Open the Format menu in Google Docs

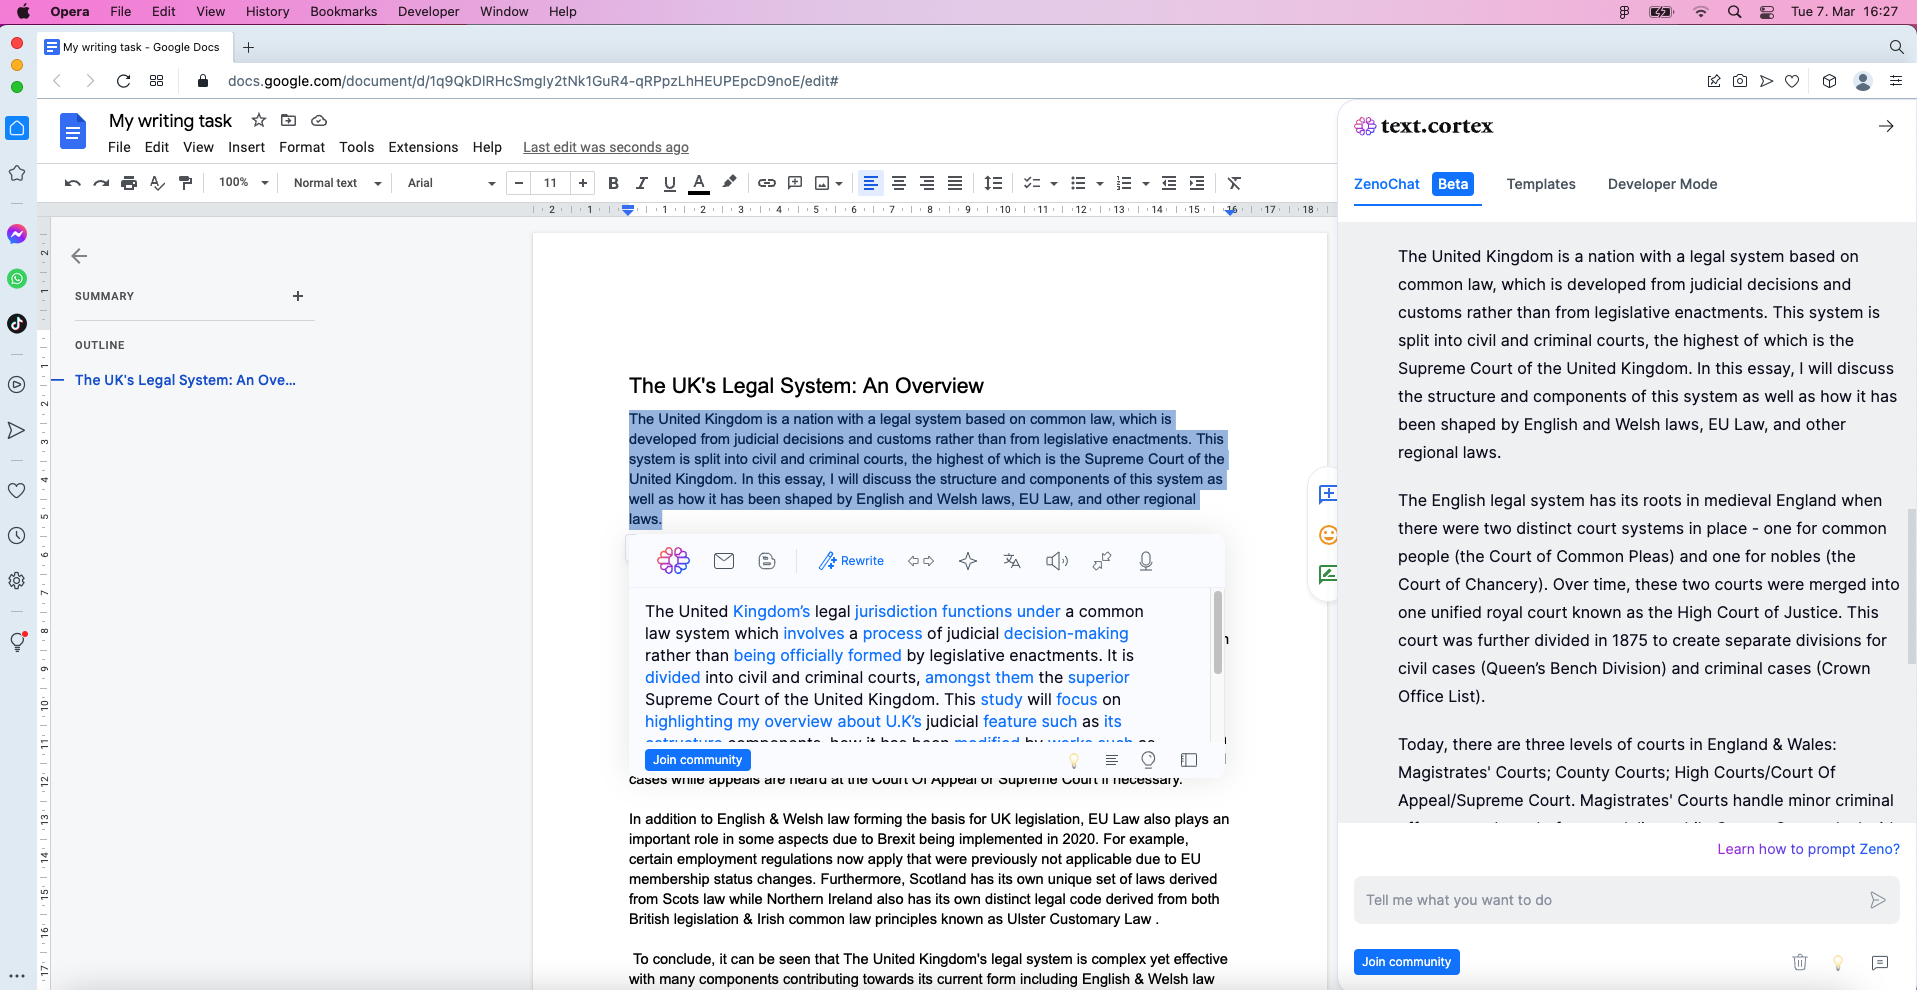302,147
